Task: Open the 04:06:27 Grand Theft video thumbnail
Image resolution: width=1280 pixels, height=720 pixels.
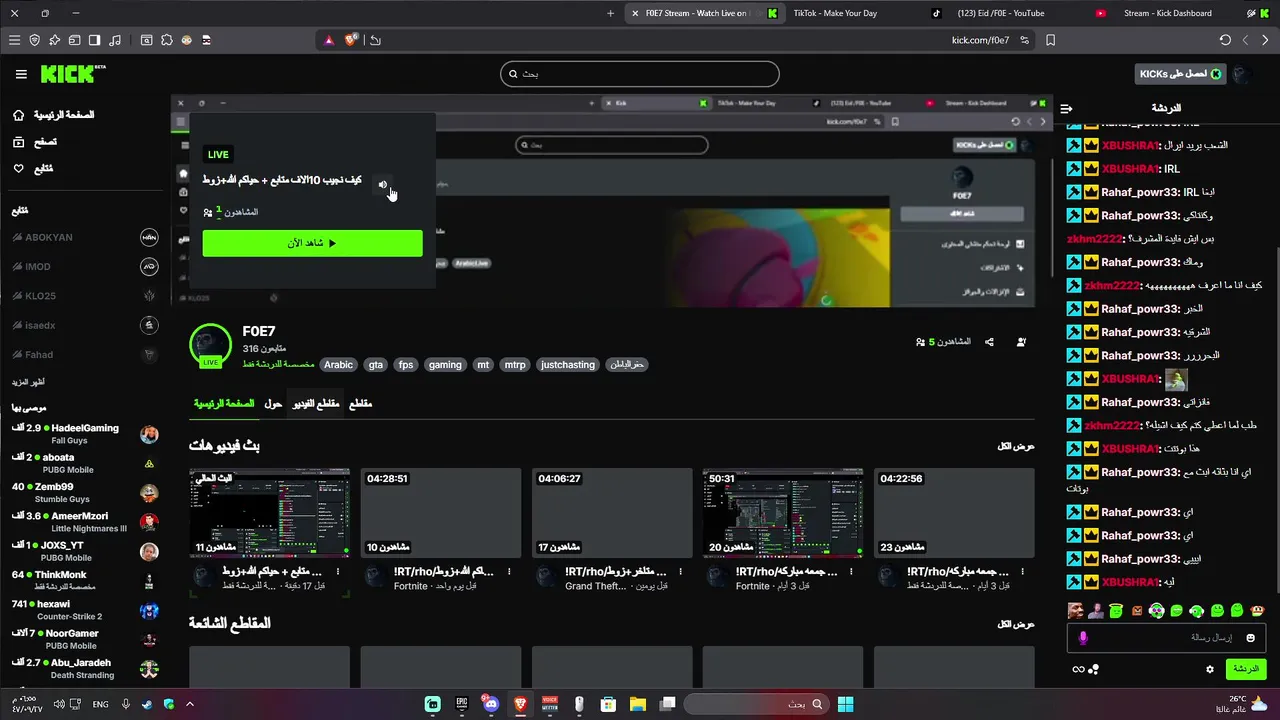Action: [x=612, y=513]
